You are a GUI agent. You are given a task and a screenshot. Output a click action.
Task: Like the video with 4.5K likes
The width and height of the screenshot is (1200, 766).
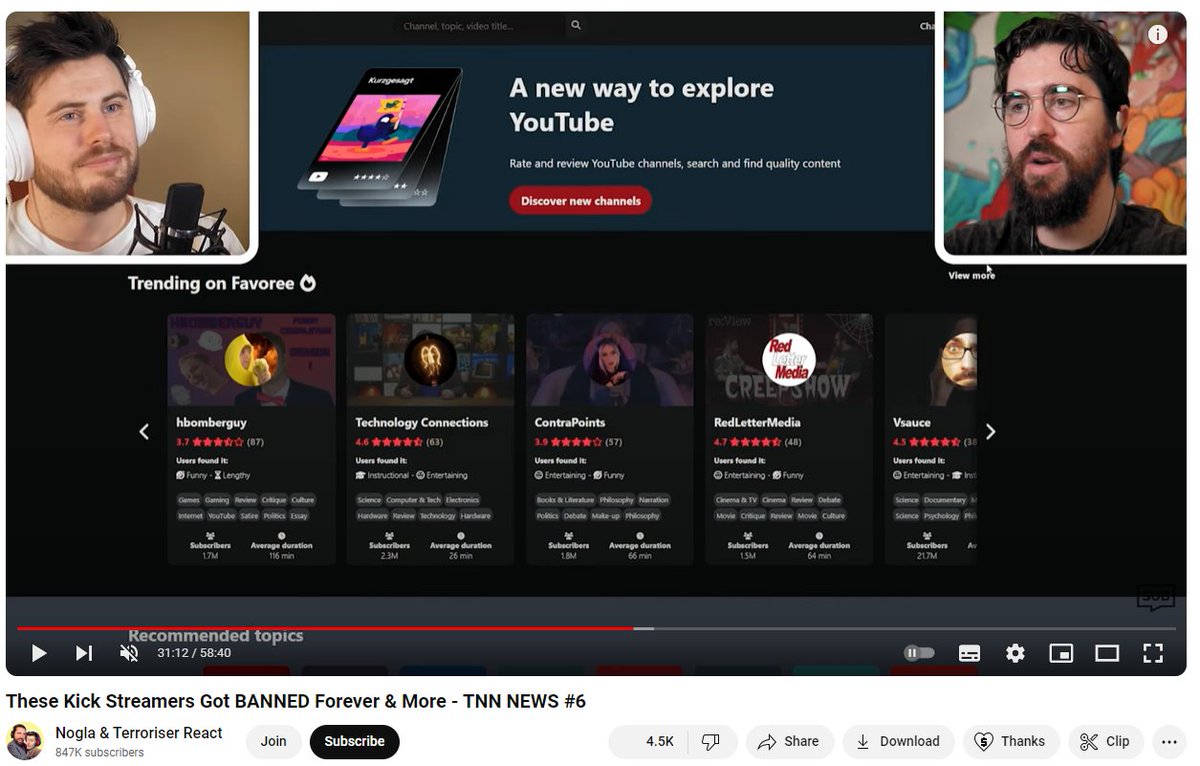coord(646,741)
